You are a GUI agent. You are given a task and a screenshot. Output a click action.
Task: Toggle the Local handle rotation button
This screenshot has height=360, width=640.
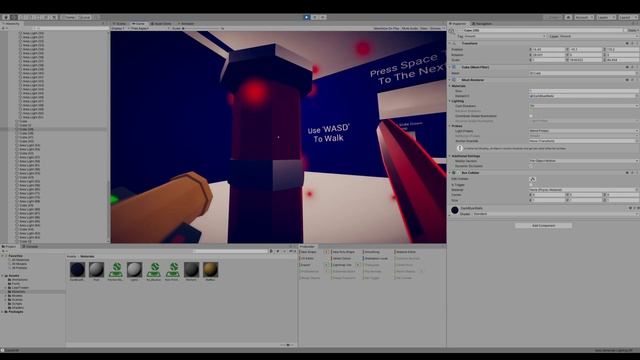tap(84, 18)
